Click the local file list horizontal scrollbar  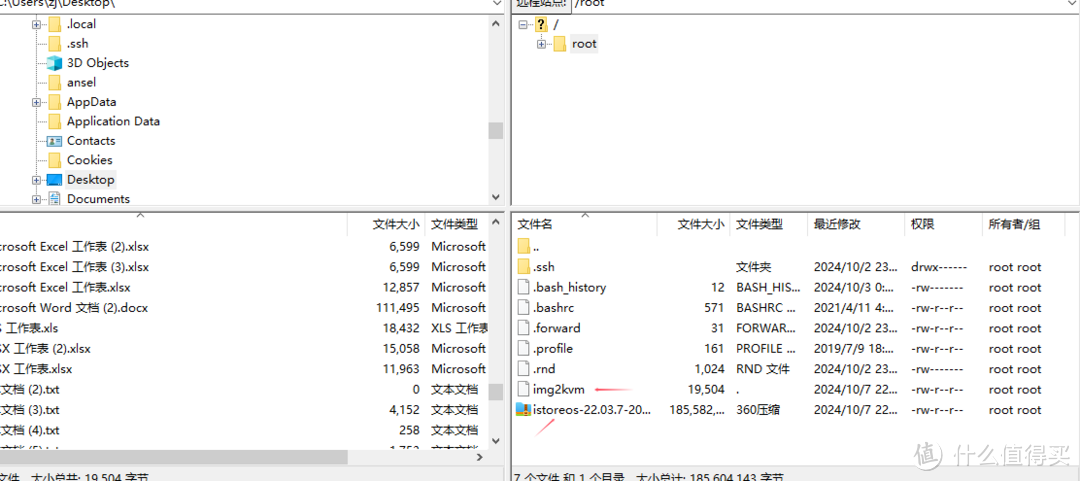[174, 457]
